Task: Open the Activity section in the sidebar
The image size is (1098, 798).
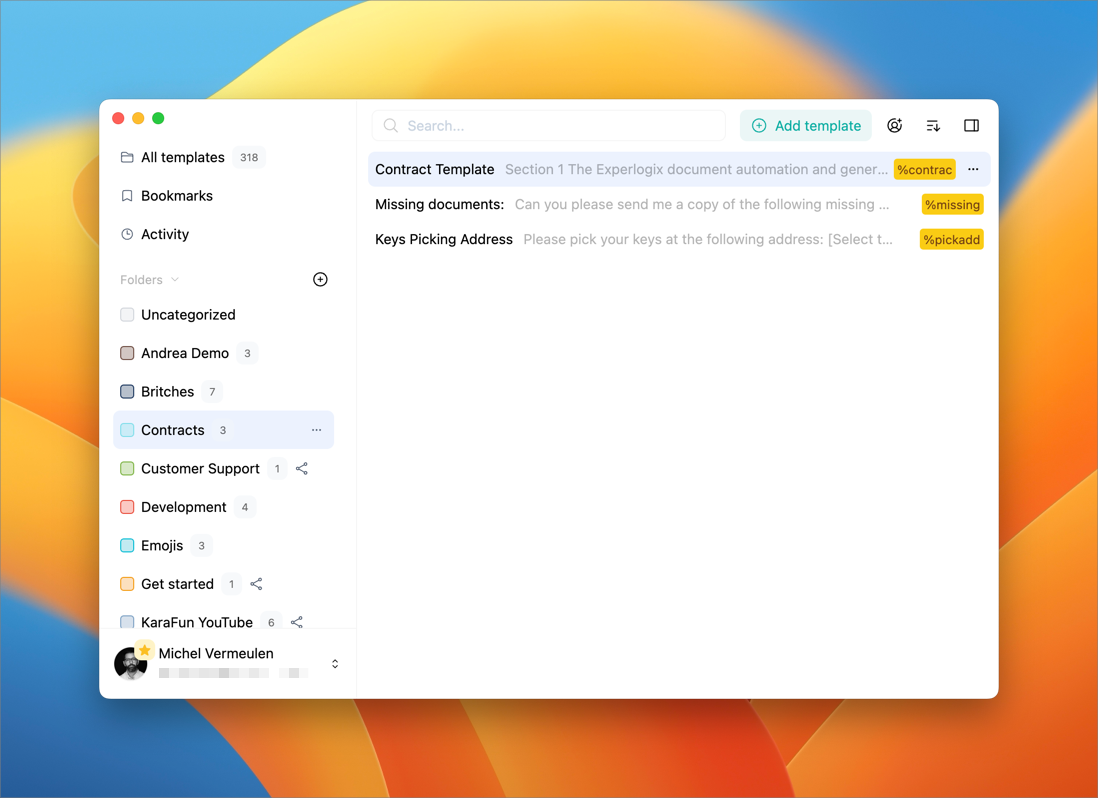Action: click(166, 234)
